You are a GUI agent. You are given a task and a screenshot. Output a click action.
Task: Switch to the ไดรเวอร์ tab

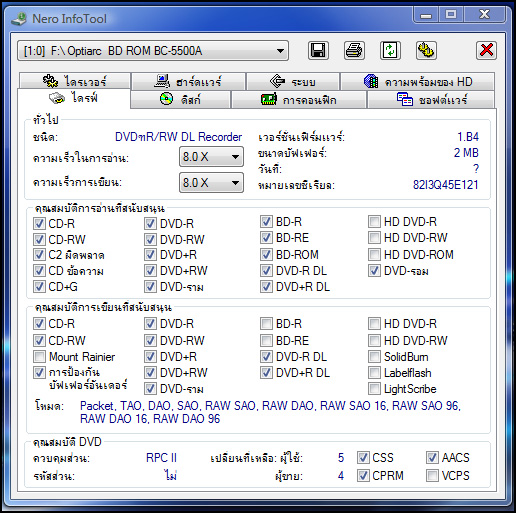(x=75, y=81)
